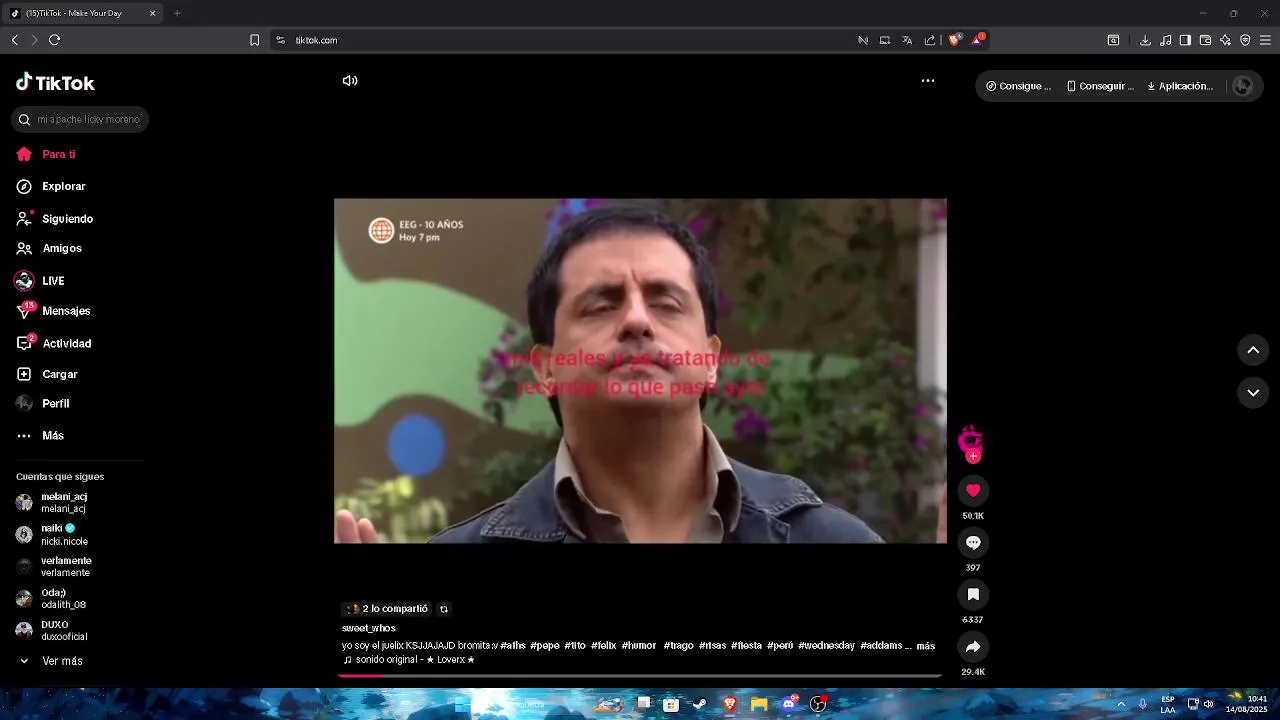Mute the video with the speaker icon
Image resolution: width=1280 pixels, height=720 pixels.
click(350, 81)
